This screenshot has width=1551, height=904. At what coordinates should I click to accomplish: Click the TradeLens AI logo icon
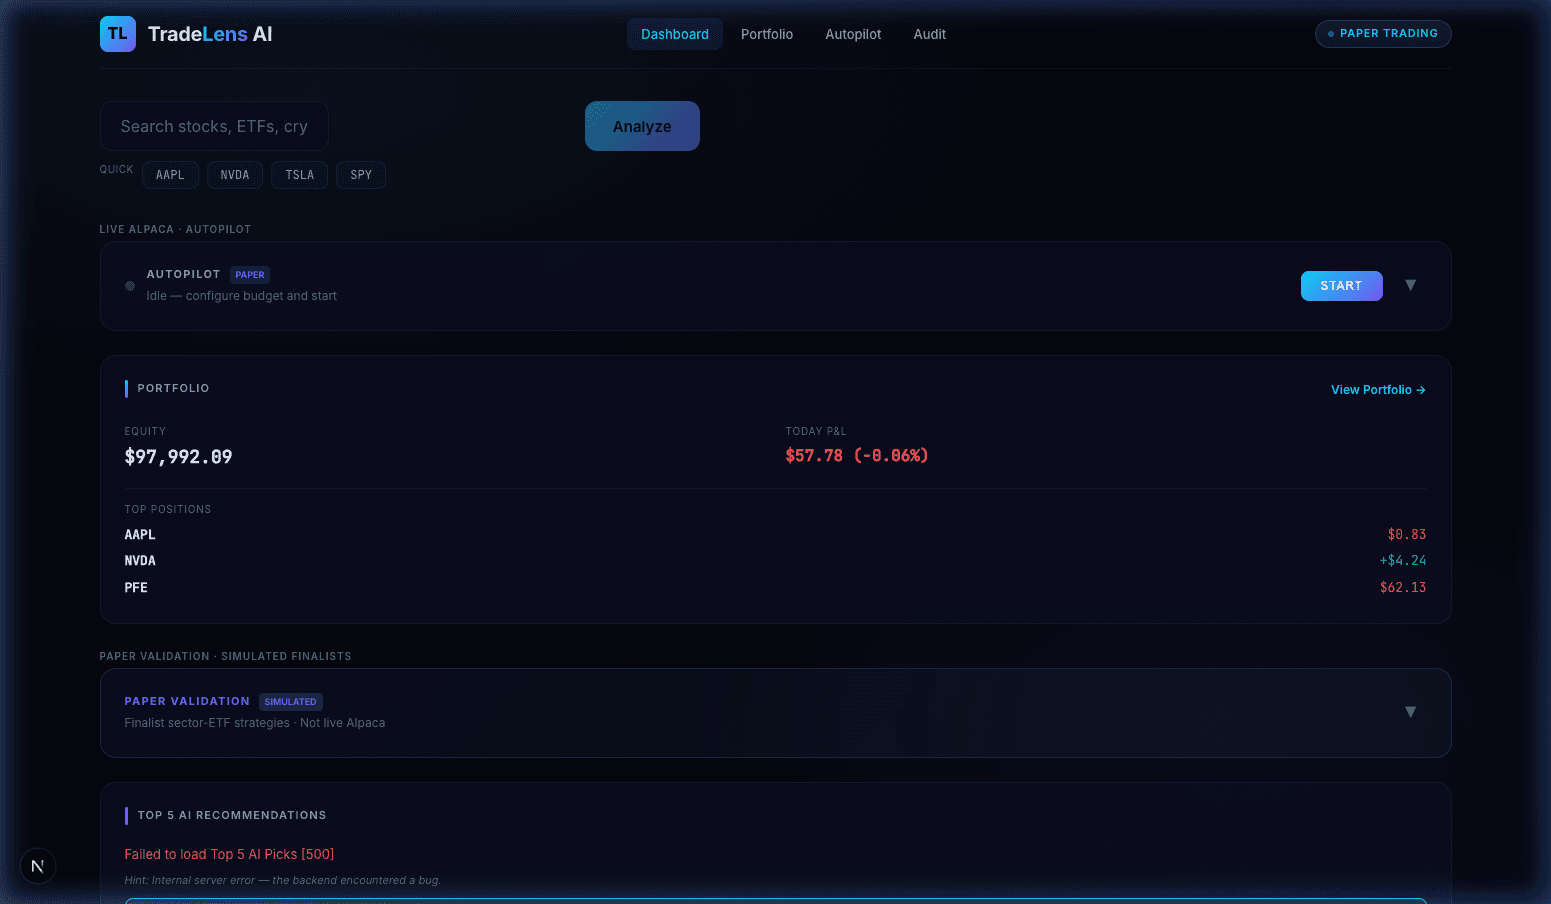click(x=117, y=33)
